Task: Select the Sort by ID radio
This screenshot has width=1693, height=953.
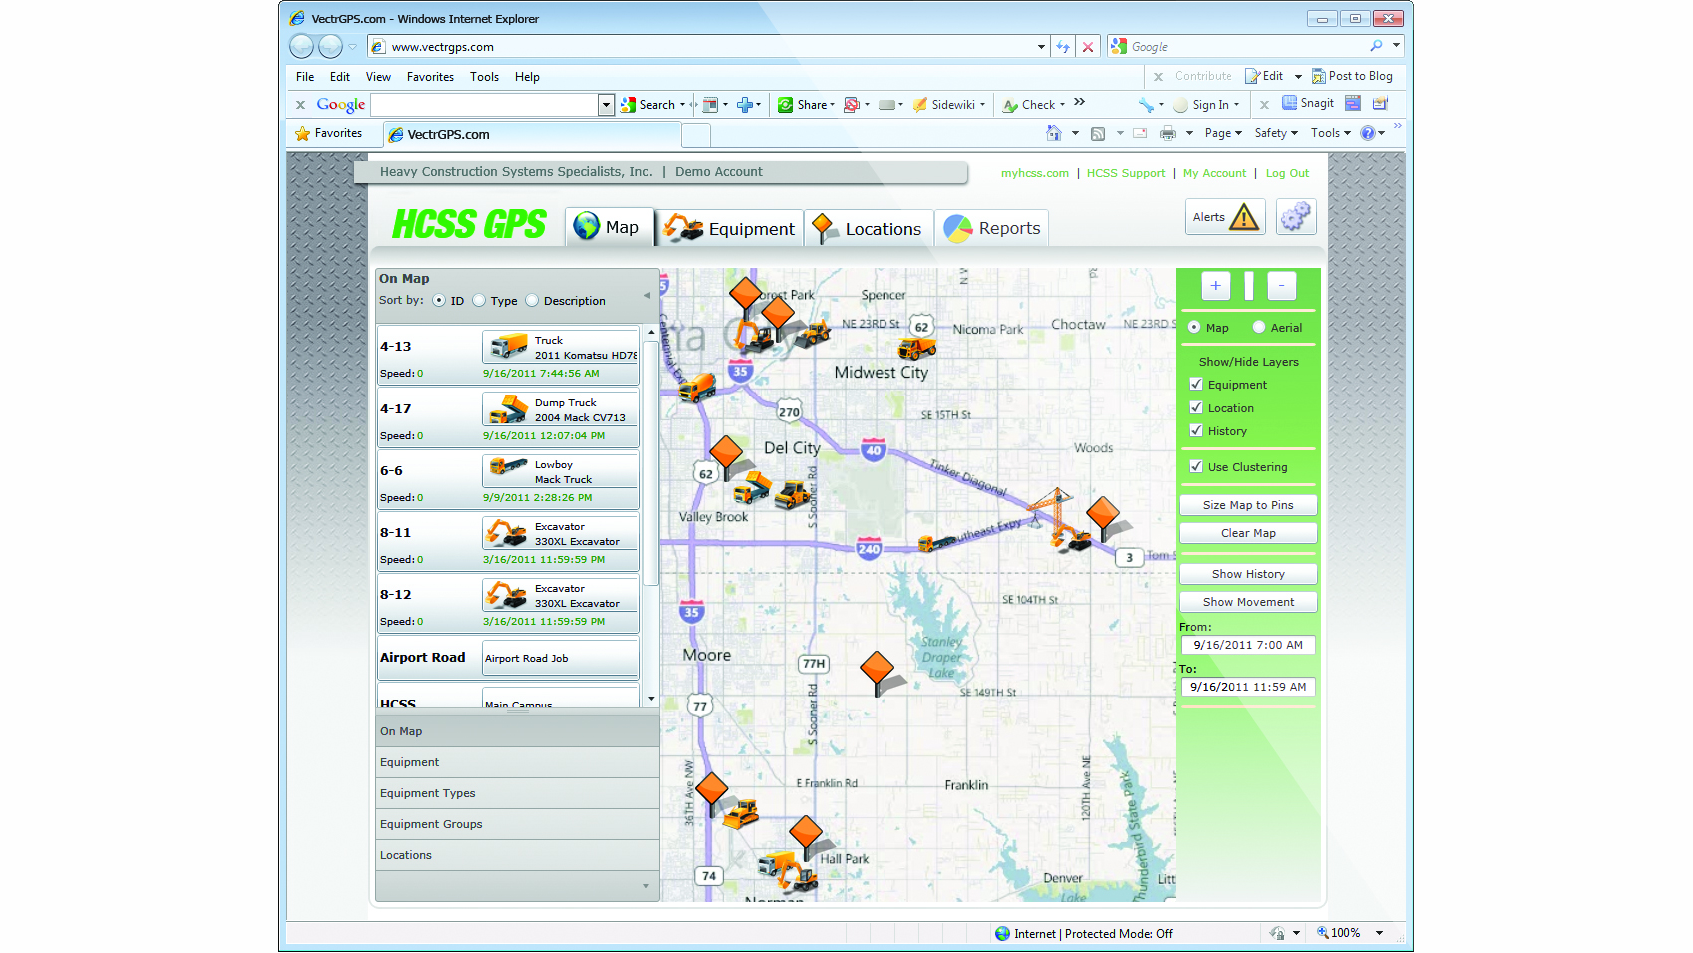Action: click(439, 301)
